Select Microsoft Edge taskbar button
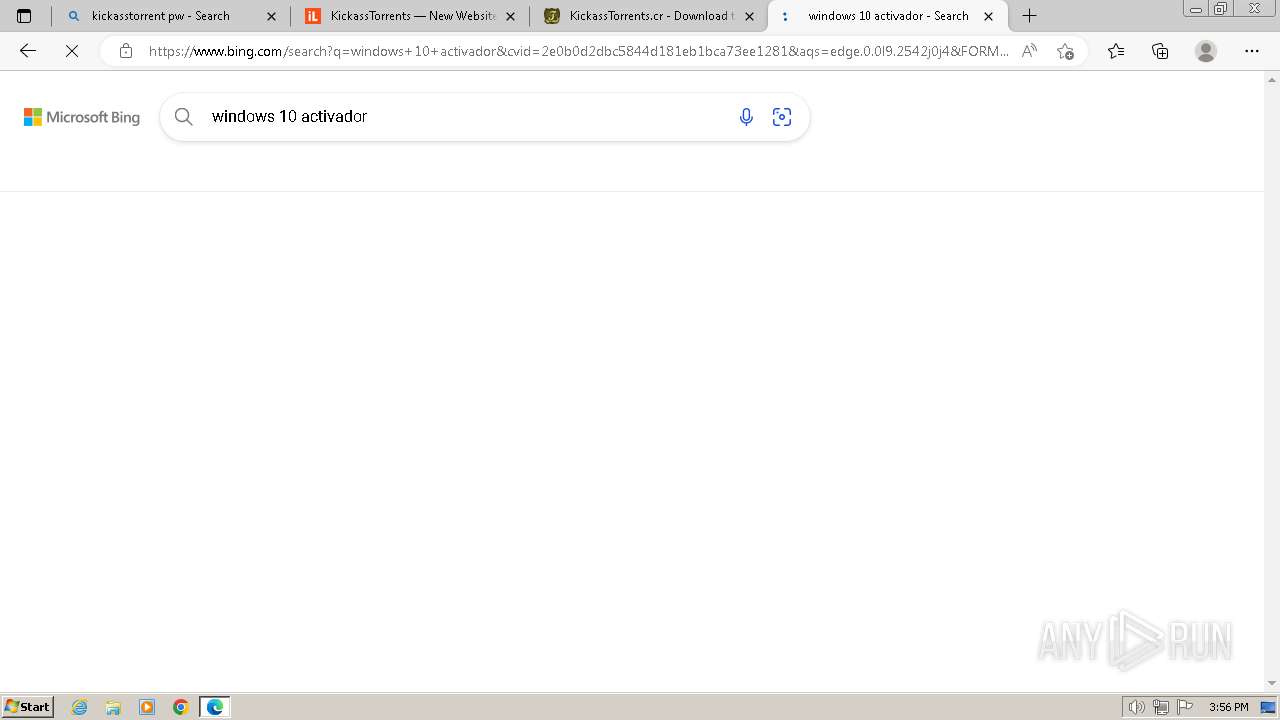The width and height of the screenshot is (1280, 720). pyautogui.click(x=215, y=707)
